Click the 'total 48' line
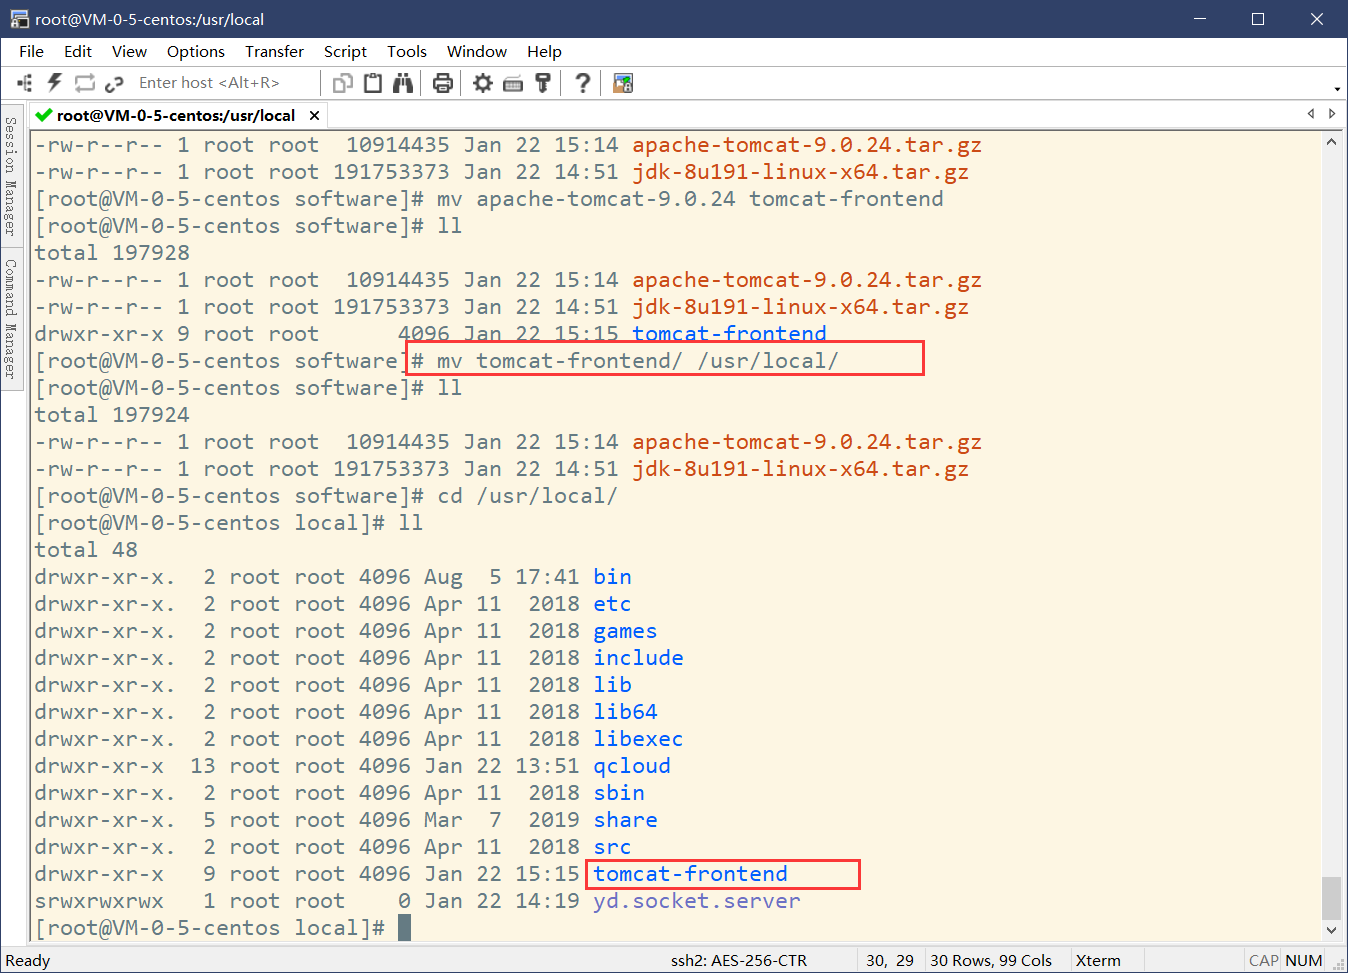Viewport: 1348px width, 973px height. (86, 550)
